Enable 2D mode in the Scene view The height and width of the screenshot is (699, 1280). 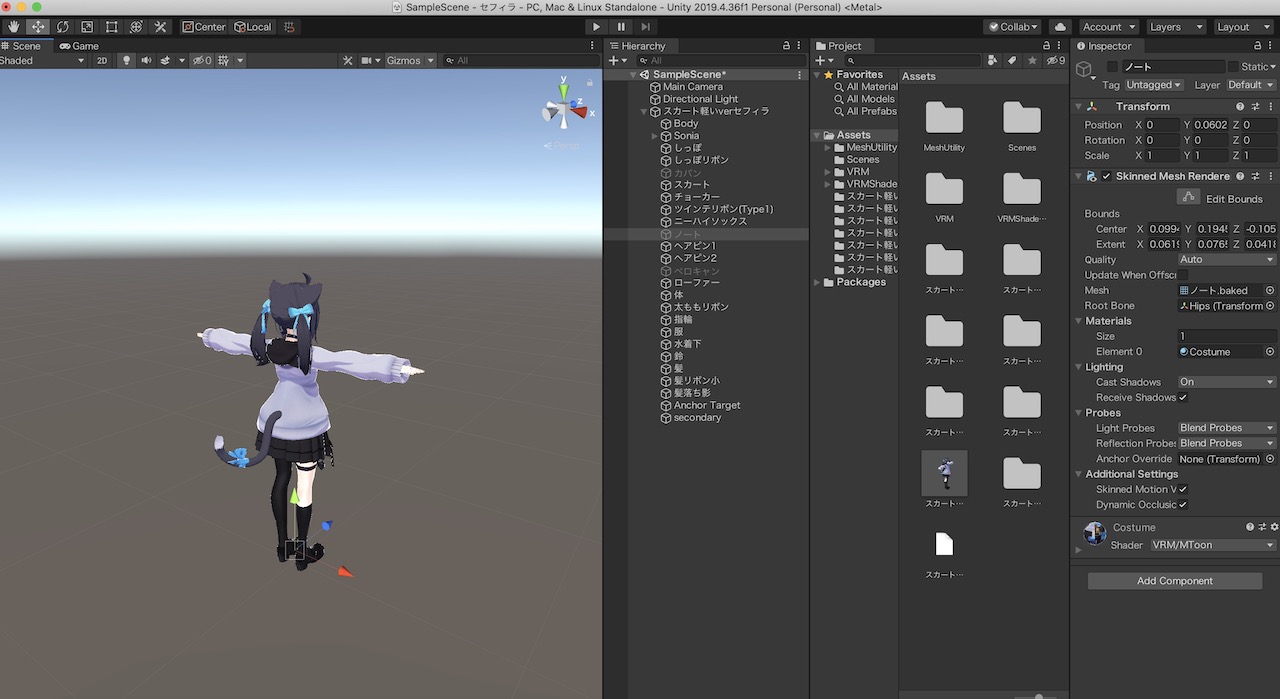(x=101, y=60)
